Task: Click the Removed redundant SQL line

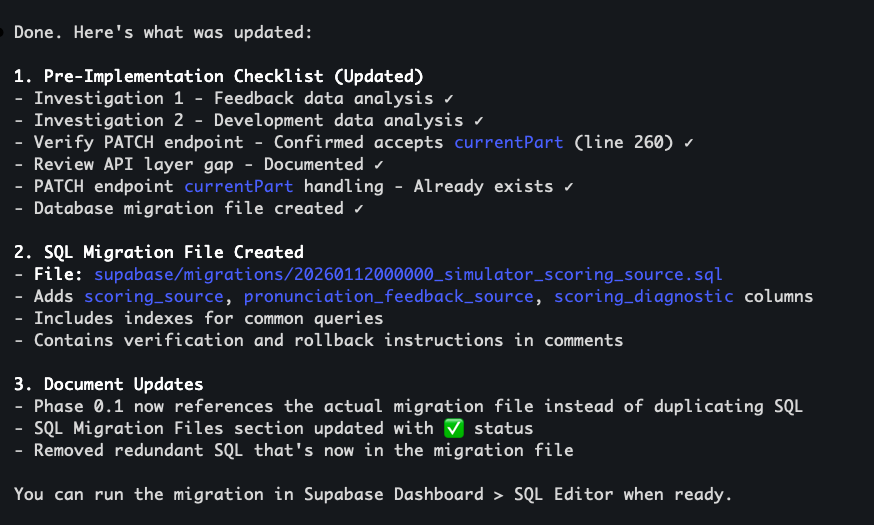Action: click(x=303, y=450)
